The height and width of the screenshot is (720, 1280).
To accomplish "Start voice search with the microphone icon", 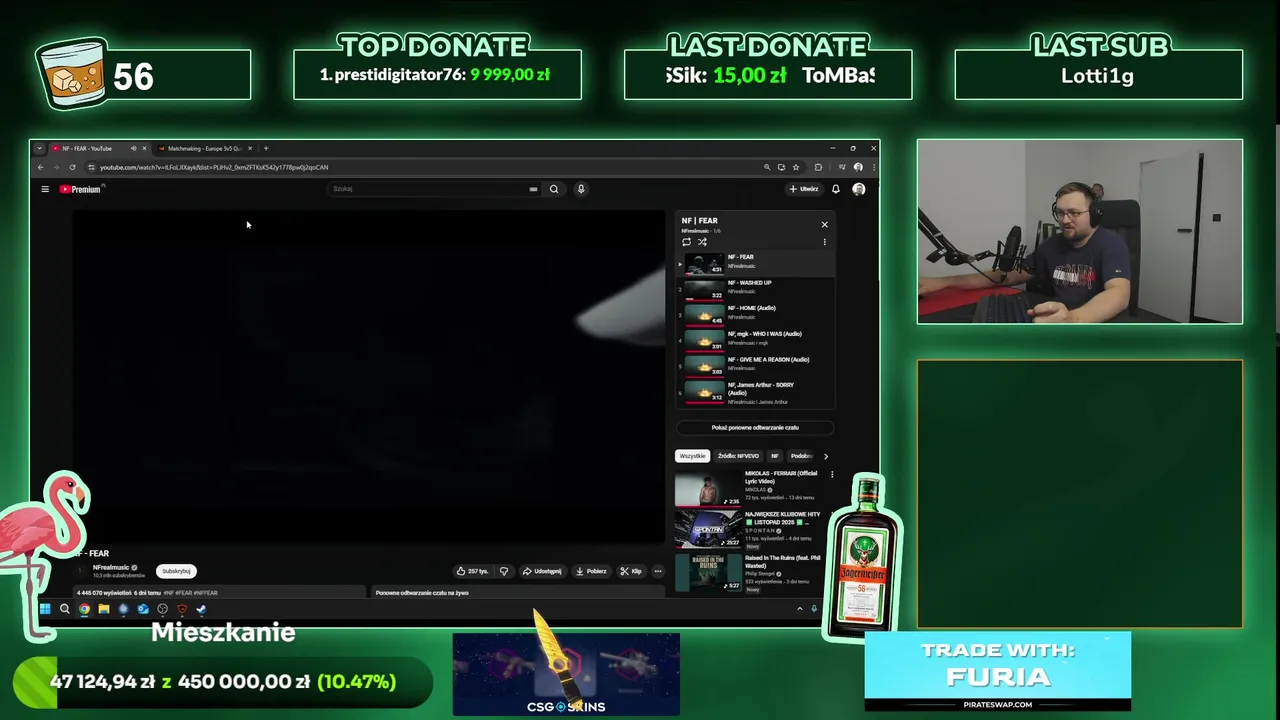I will click(x=581, y=189).
